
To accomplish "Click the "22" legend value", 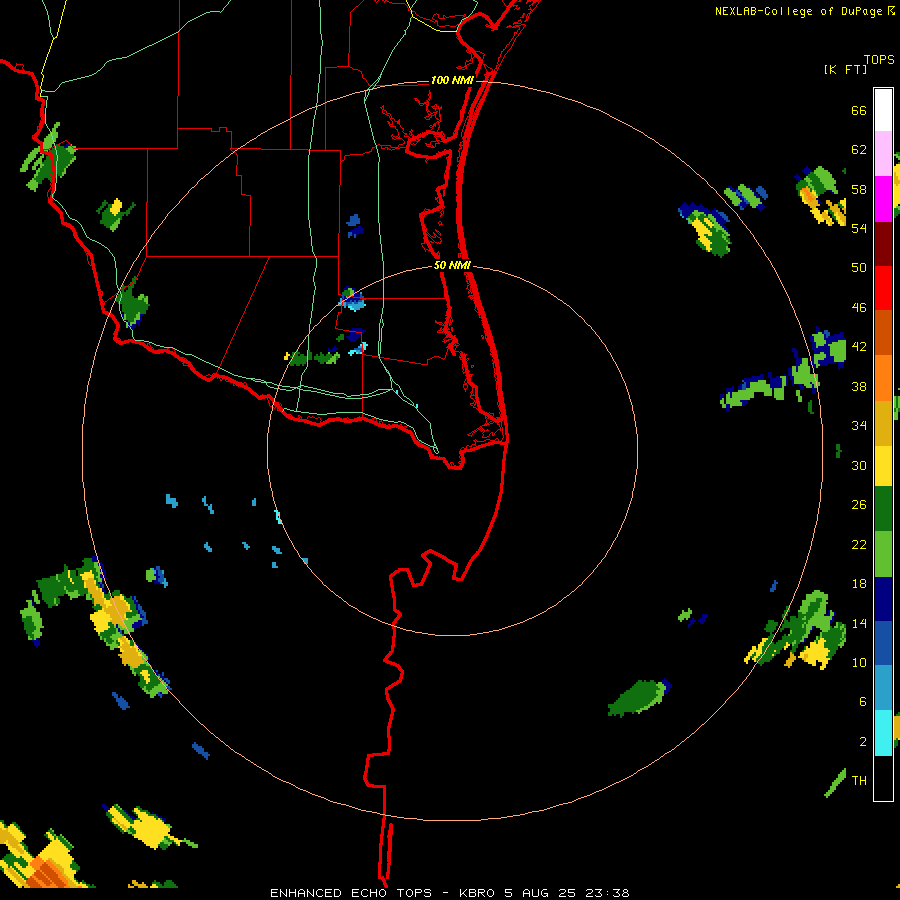I will point(859,544).
